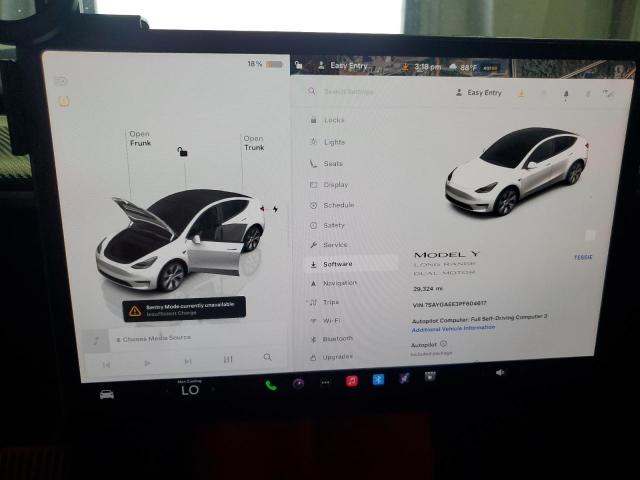Image resolution: width=640 pixels, height=480 pixels.
Task: Open the Locks settings menu
Action: (327, 120)
